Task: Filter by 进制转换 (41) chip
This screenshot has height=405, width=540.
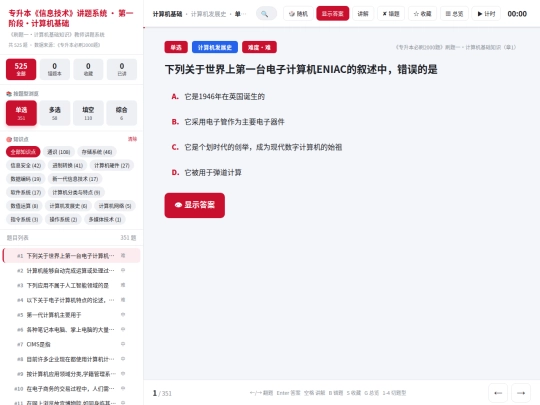Action: 68,166
